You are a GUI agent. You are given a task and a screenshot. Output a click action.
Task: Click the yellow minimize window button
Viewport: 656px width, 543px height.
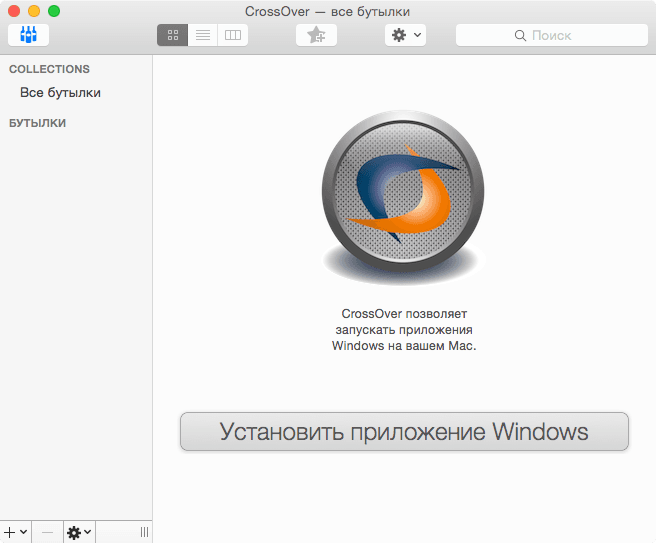coord(34,11)
